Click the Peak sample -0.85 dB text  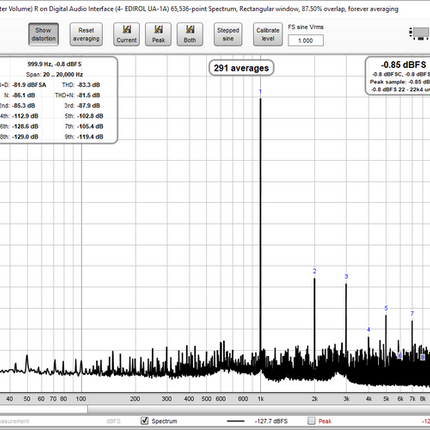click(400, 82)
